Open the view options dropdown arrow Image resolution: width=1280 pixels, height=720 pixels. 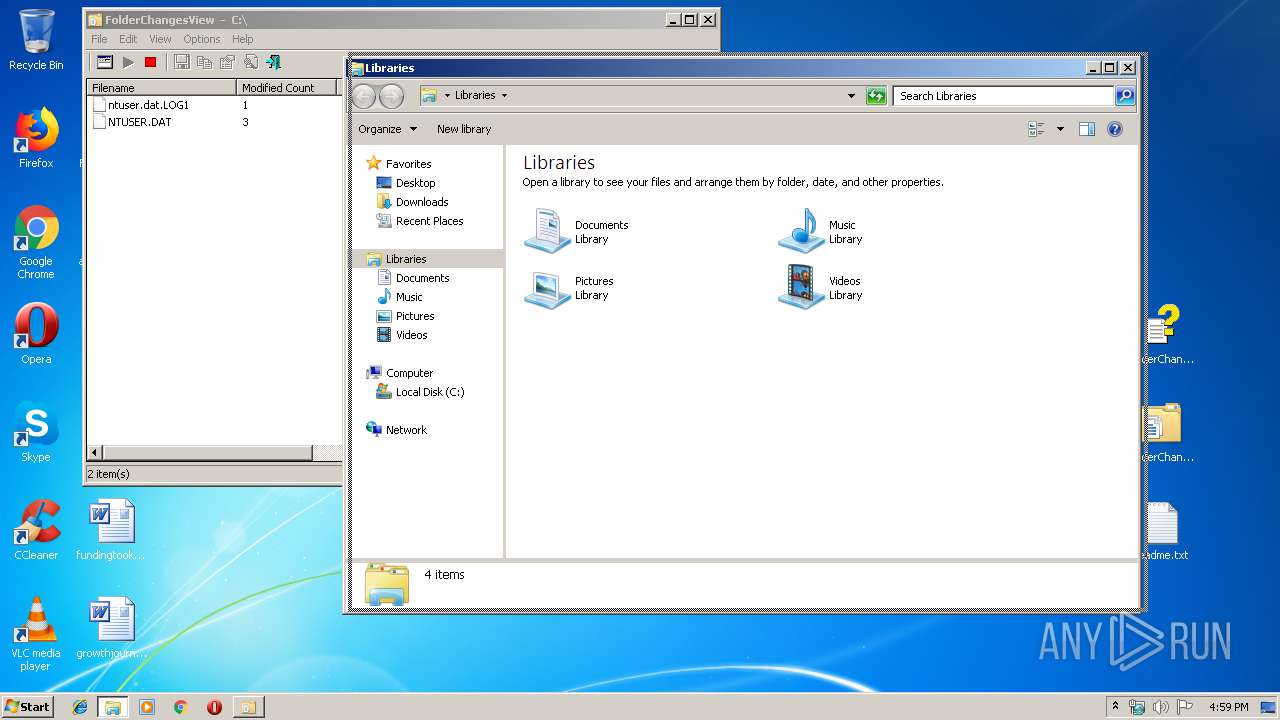pos(1060,129)
